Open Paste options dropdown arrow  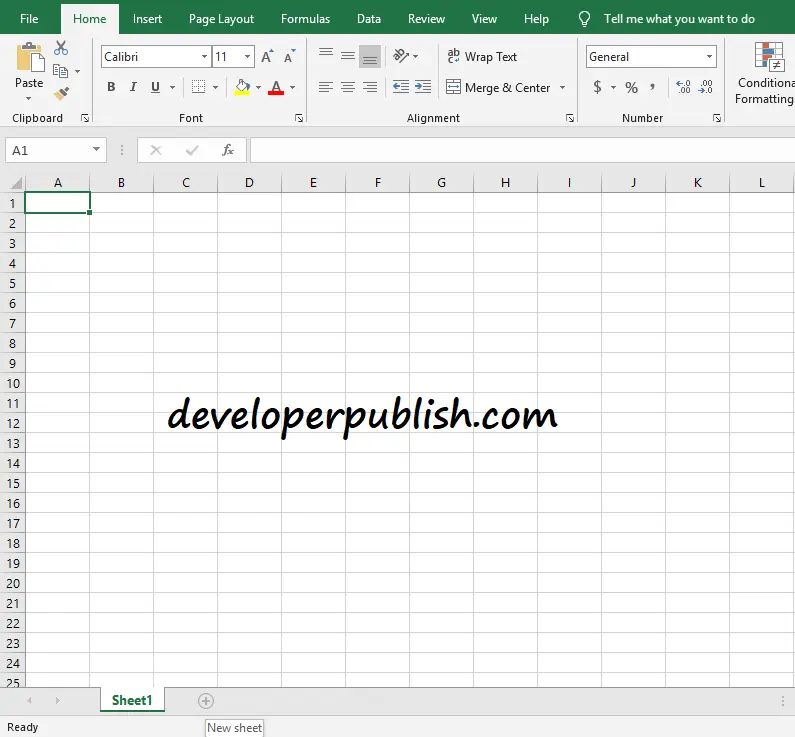point(29,98)
